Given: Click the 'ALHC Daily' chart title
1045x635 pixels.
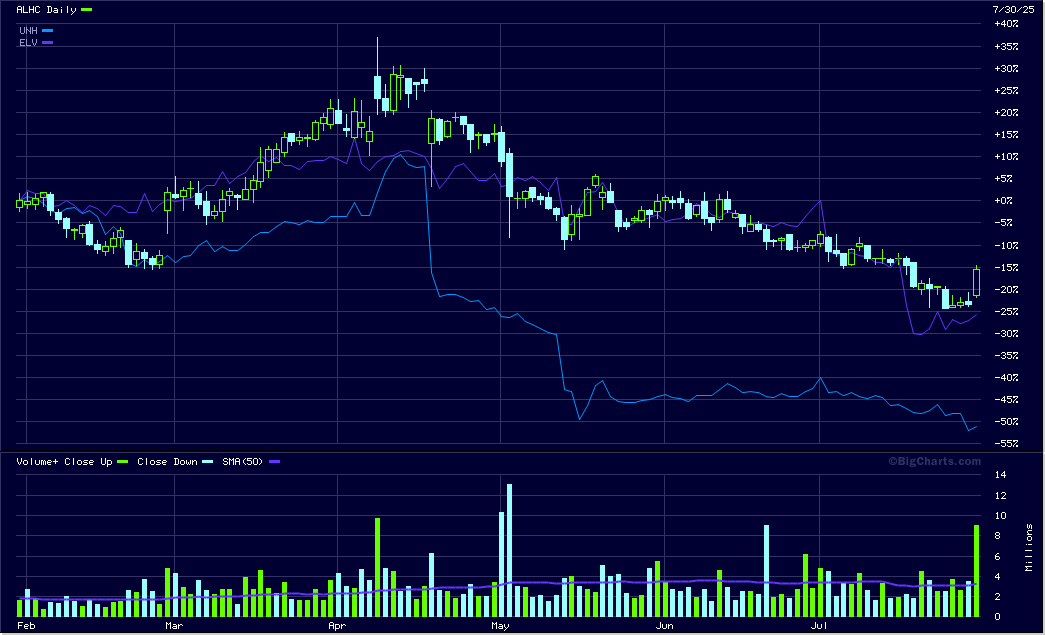Looking at the screenshot, I should [46, 9].
